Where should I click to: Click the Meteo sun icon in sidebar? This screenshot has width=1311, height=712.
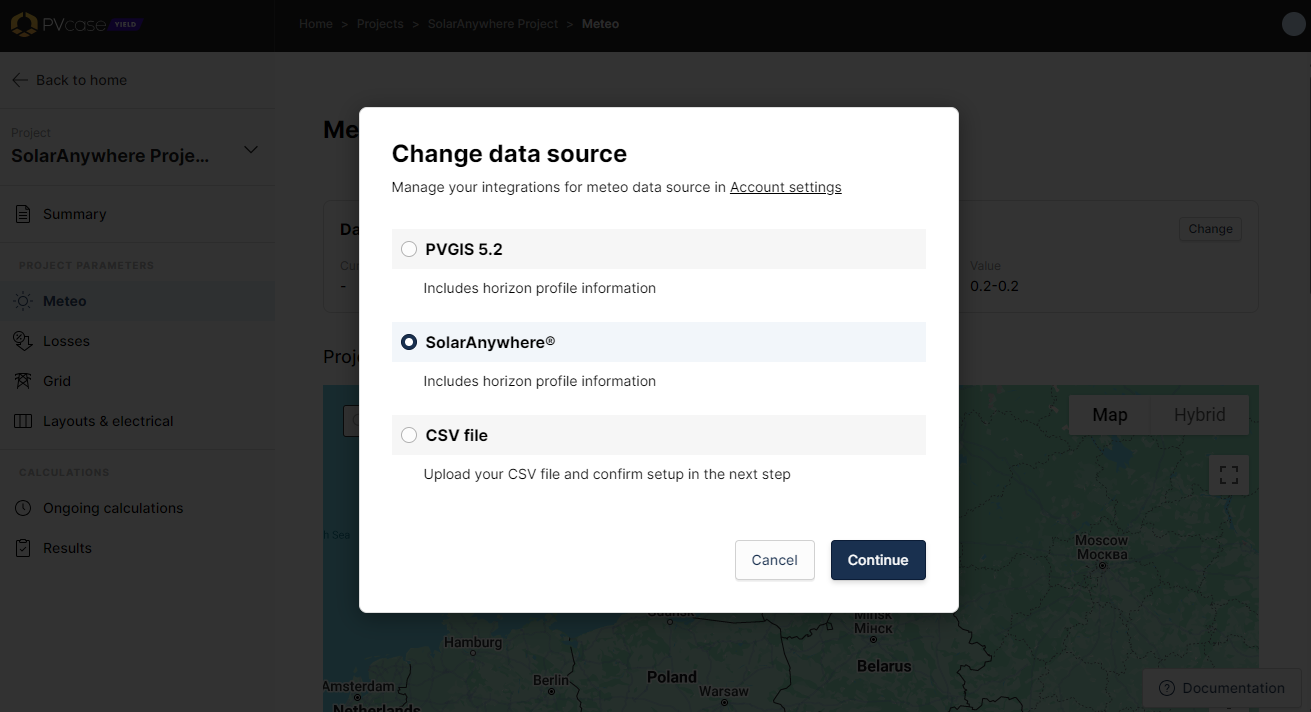click(23, 301)
